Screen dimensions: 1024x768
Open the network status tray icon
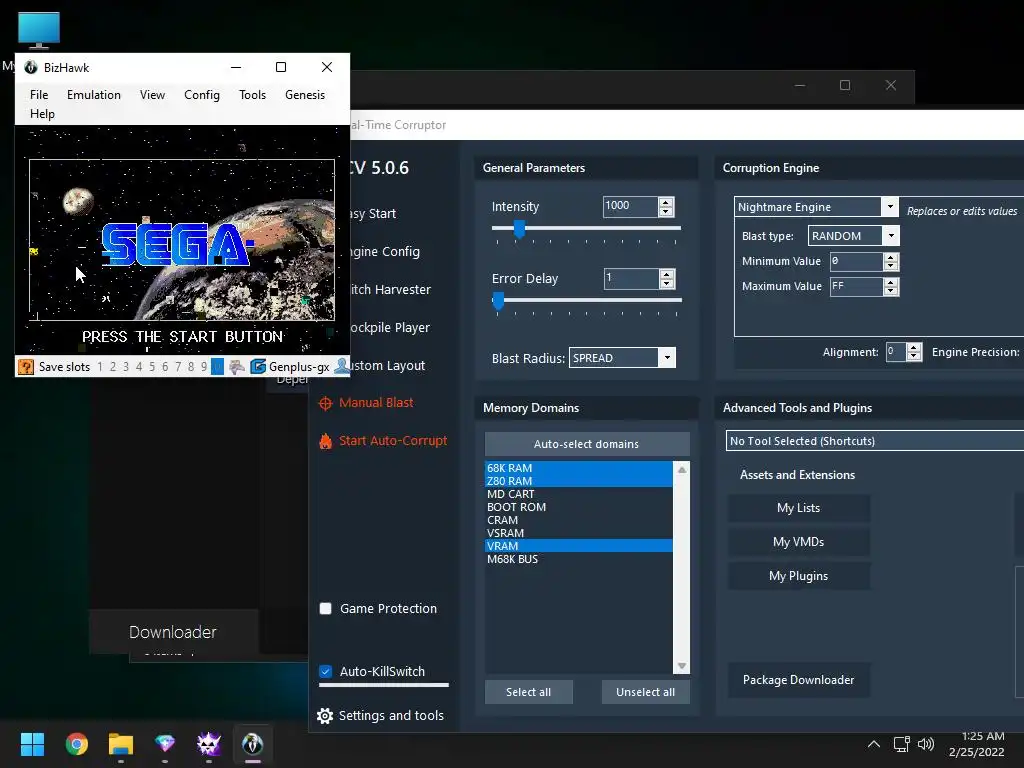(x=902, y=744)
